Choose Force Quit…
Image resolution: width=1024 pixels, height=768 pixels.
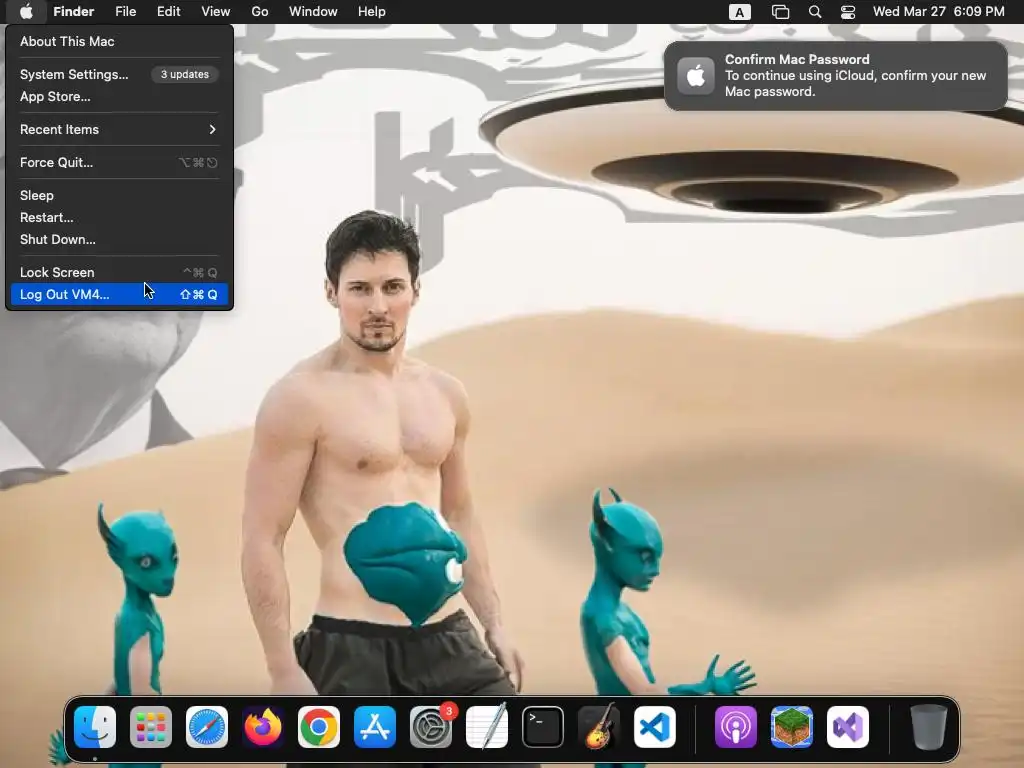click(120, 163)
